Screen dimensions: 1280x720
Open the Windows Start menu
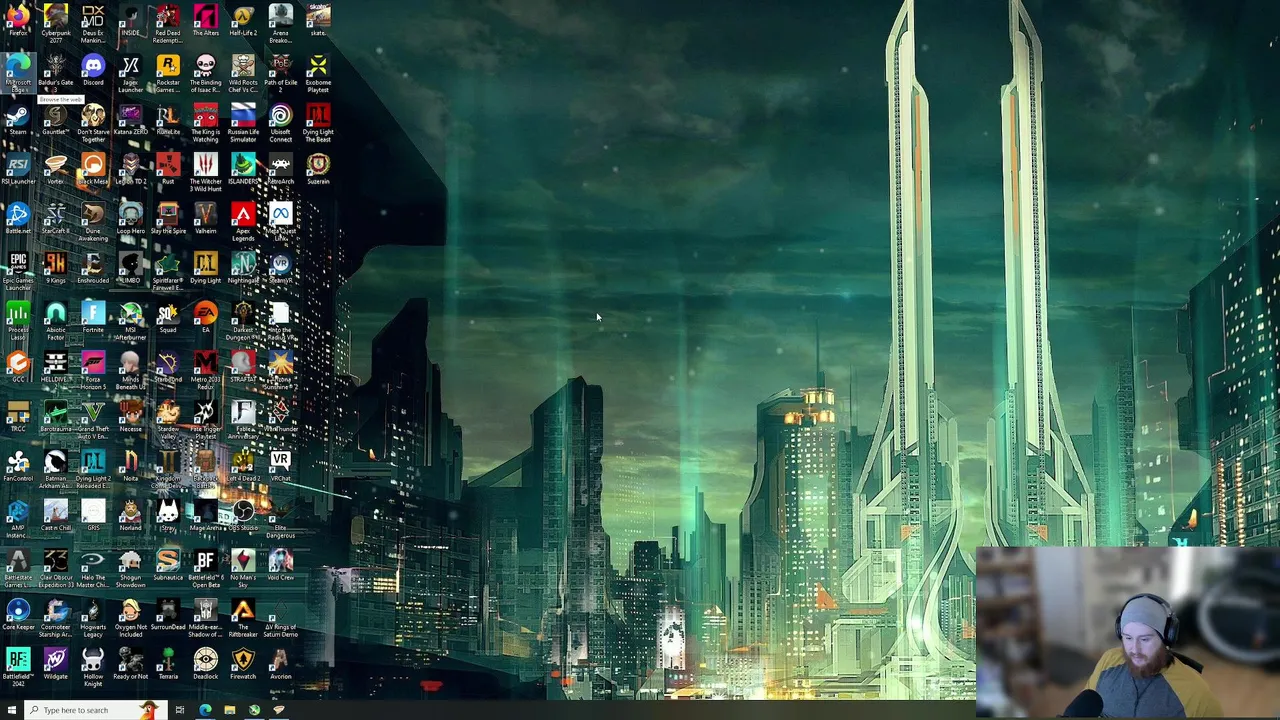[12, 710]
